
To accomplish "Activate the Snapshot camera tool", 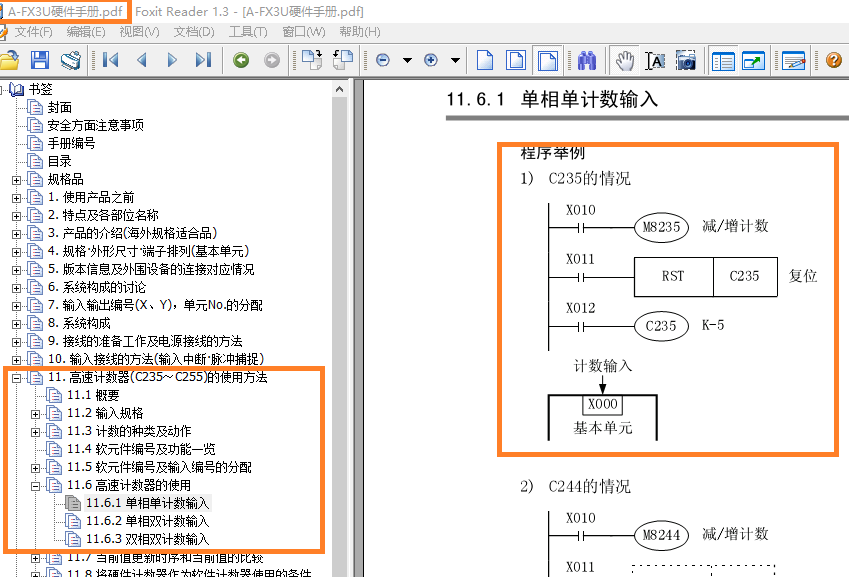I will [x=685, y=60].
